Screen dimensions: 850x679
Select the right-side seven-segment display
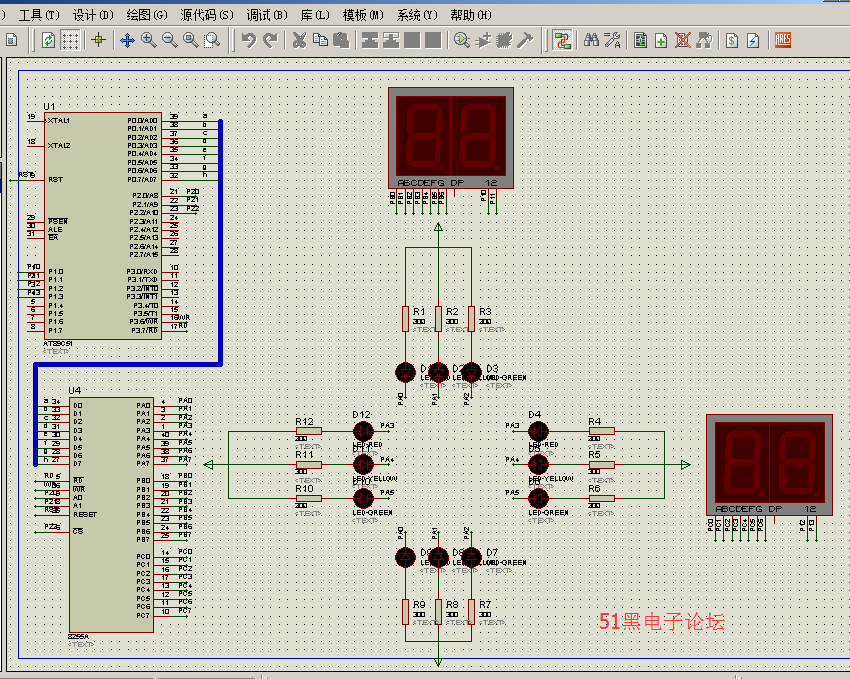point(769,465)
